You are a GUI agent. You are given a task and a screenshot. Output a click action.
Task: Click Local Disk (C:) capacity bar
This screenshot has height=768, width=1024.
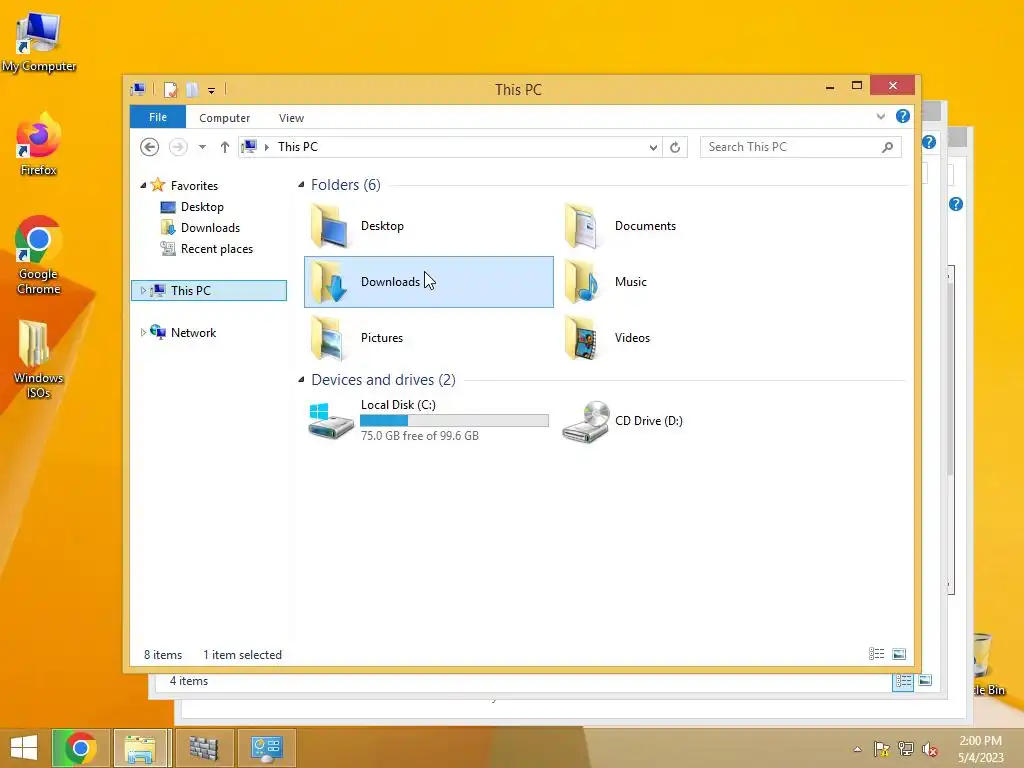pyautogui.click(x=455, y=421)
